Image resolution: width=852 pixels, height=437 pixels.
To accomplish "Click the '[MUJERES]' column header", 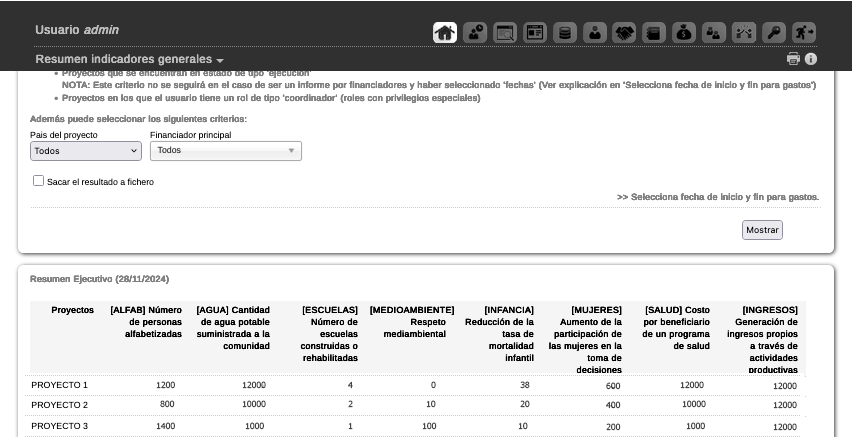I will [585, 340].
